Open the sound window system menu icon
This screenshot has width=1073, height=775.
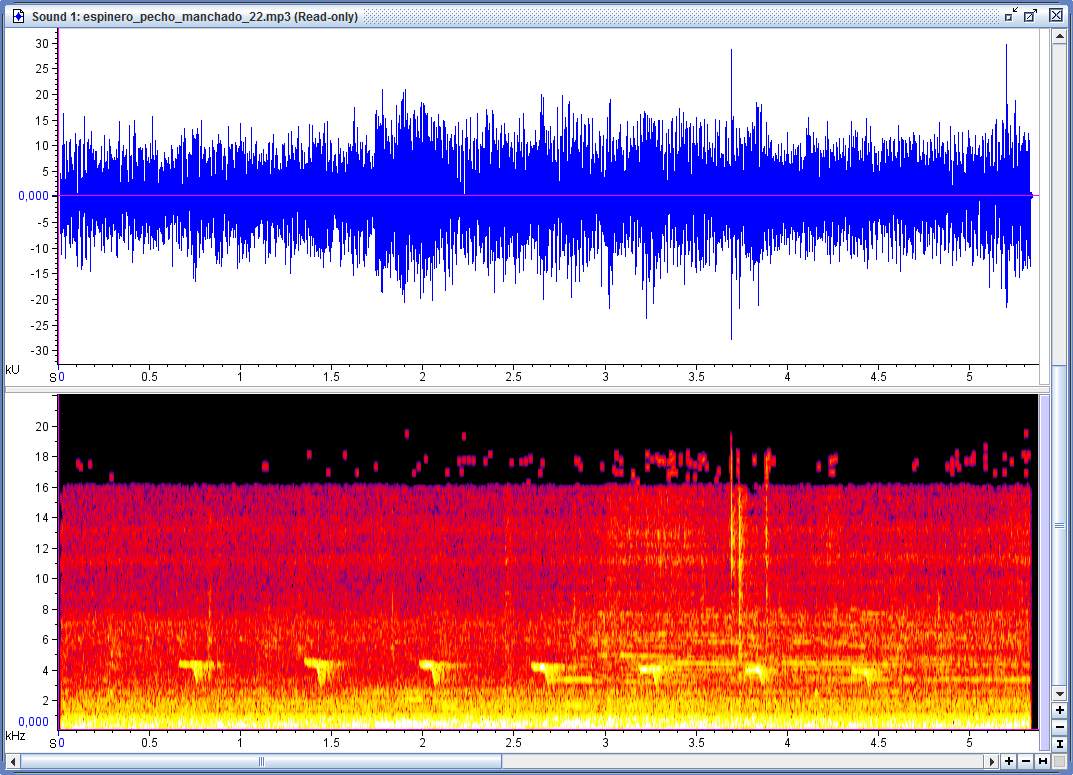coord(18,16)
